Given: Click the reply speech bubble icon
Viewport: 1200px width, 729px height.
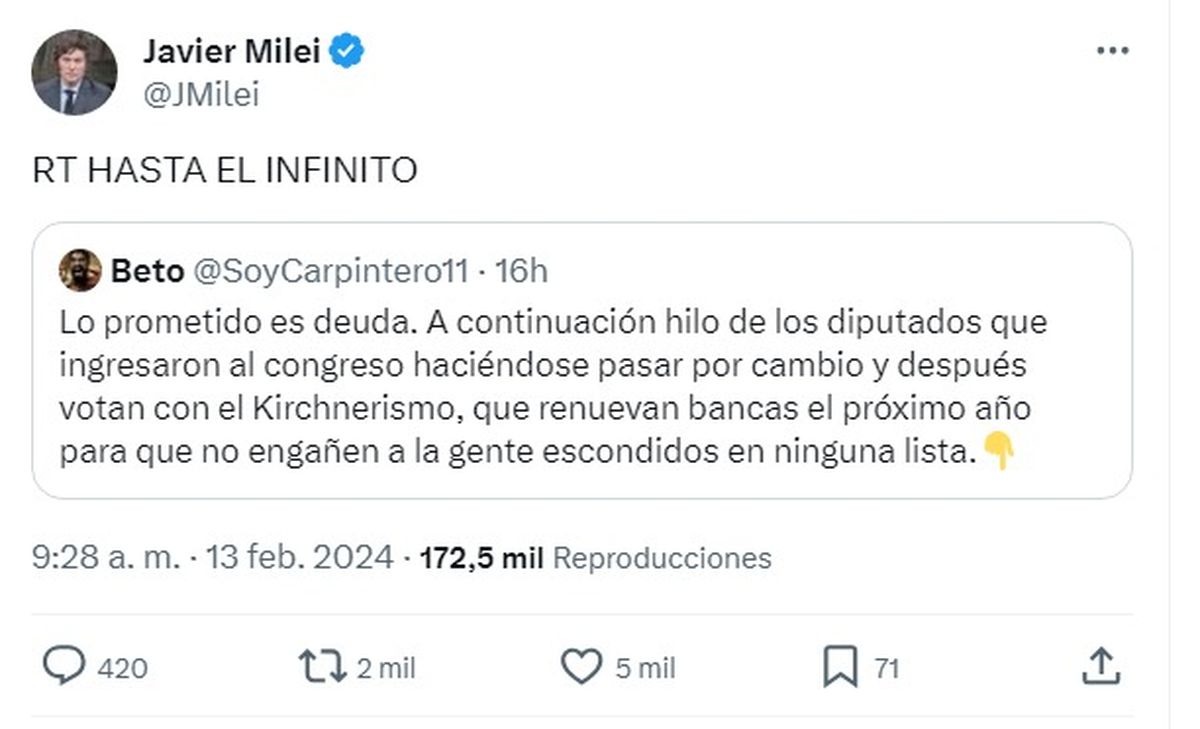Looking at the screenshot, I should [x=65, y=666].
